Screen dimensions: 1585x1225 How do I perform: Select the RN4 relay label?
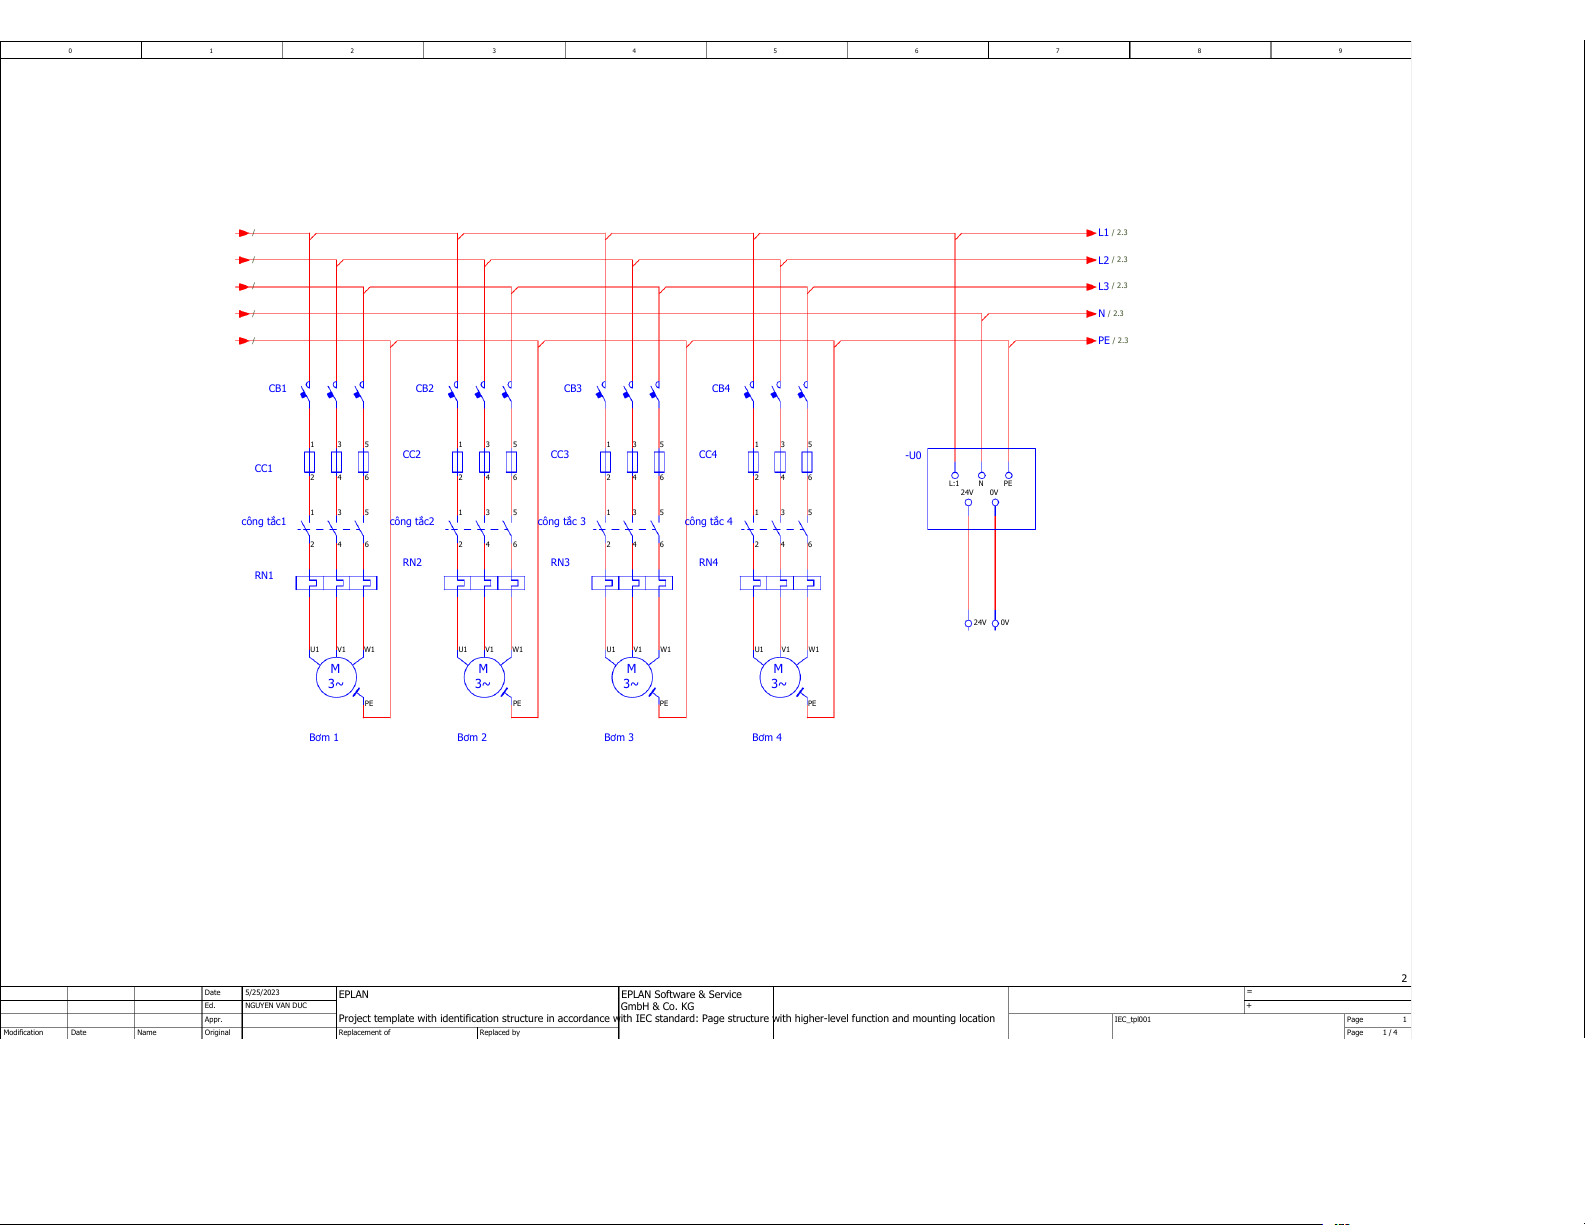(708, 562)
